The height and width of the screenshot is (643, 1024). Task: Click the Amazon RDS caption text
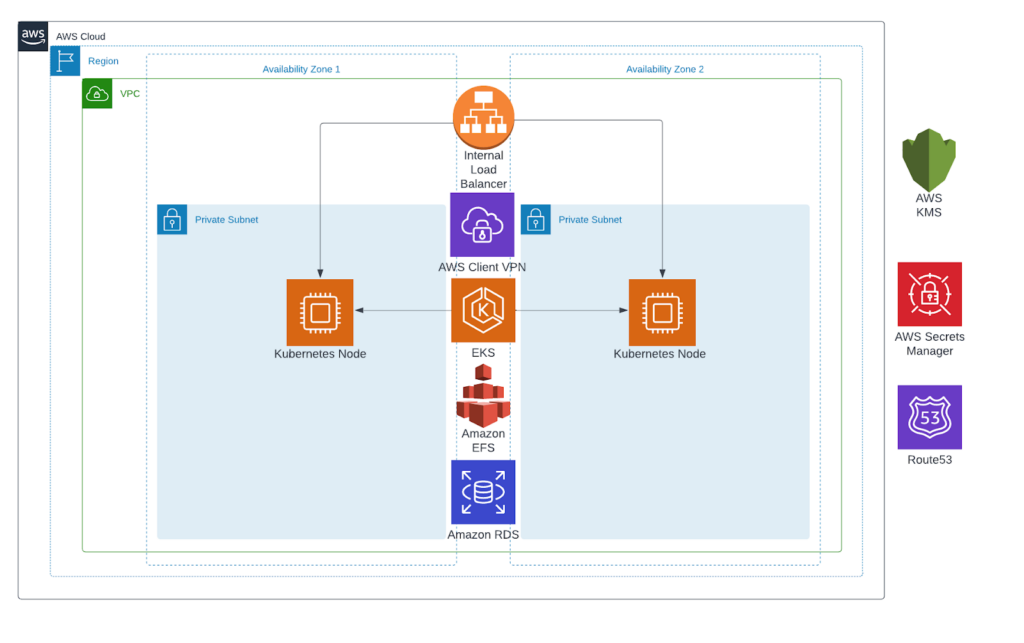click(483, 534)
